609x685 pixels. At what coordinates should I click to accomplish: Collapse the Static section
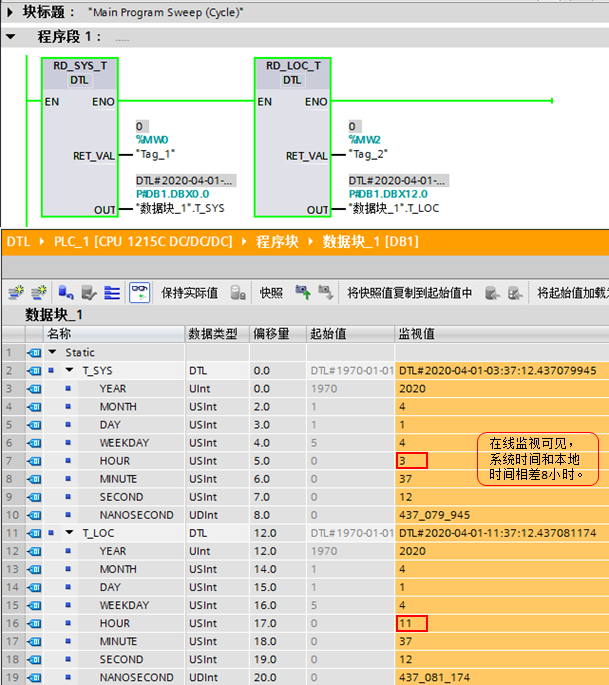pyautogui.click(x=52, y=352)
